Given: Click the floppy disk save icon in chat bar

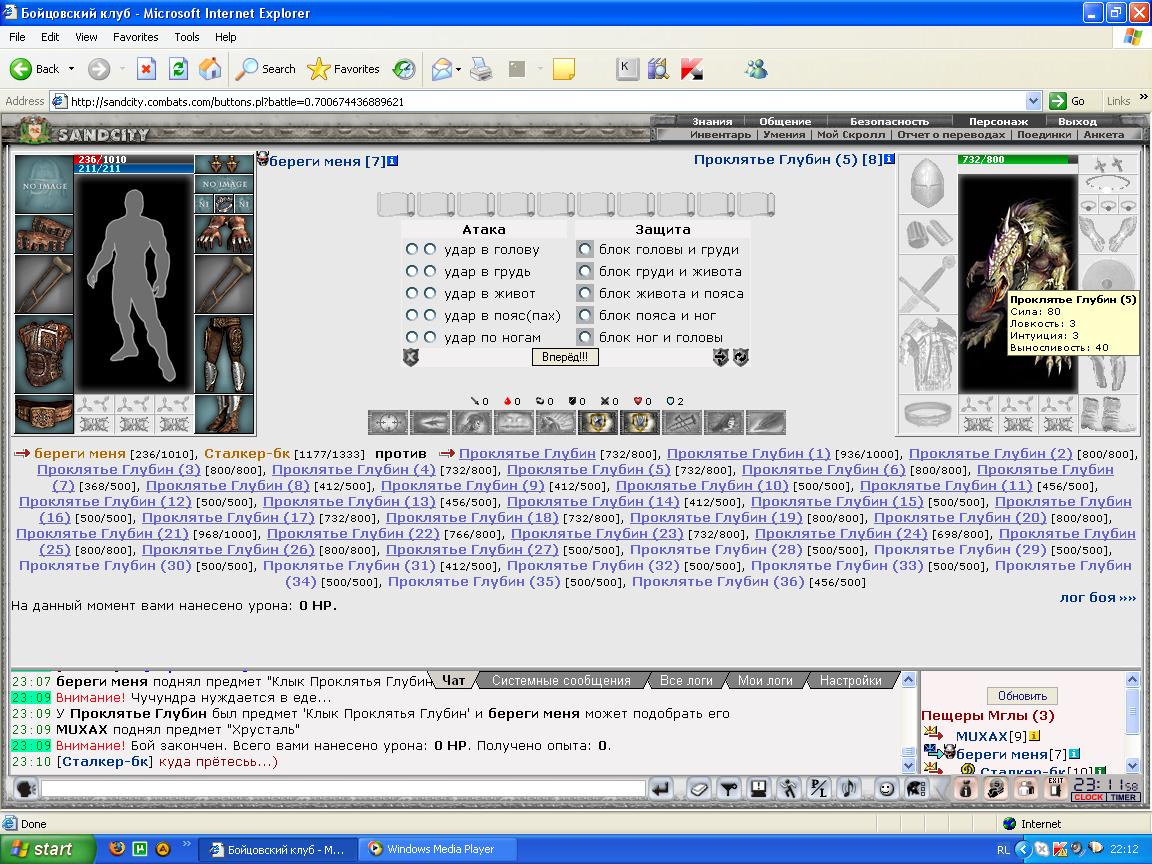Looking at the screenshot, I should pos(758,789).
